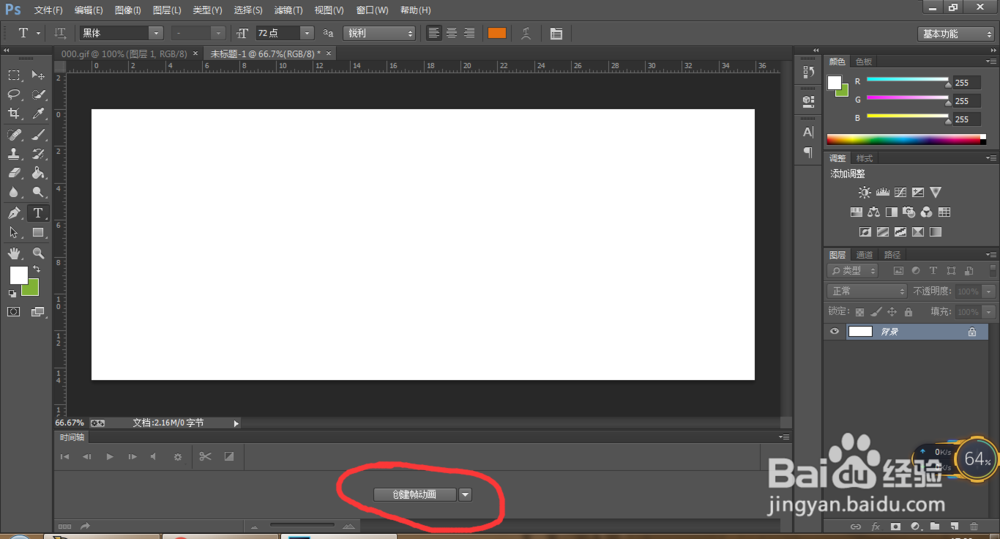The width and height of the screenshot is (1000, 539).
Task: Open the 锐利 anti-aliasing dropdown
Action: coord(379,33)
